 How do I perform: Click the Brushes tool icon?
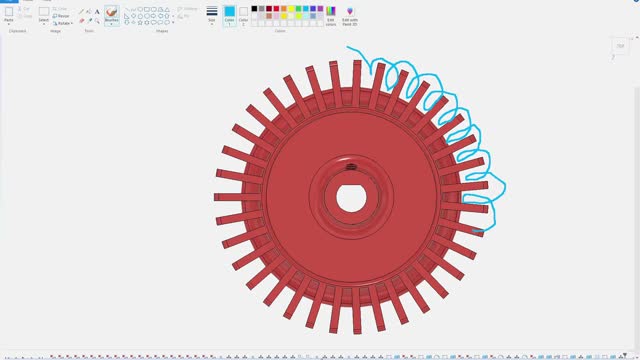pos(112,11)
